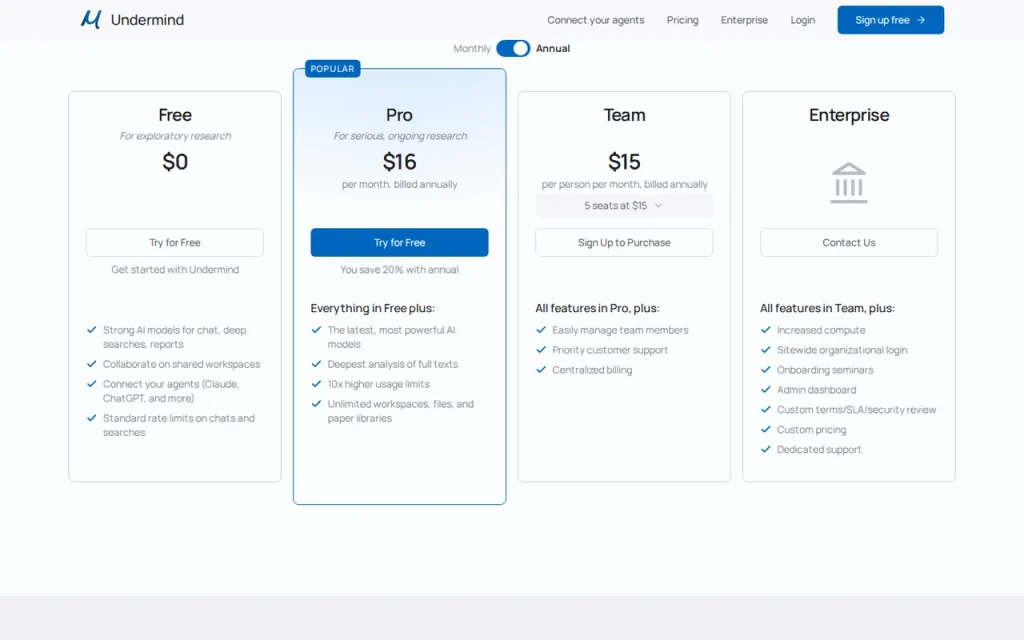Click the blue Try for Free Pro button
The height and width of the screenshot is (640, 1024).
coord(399,242)
